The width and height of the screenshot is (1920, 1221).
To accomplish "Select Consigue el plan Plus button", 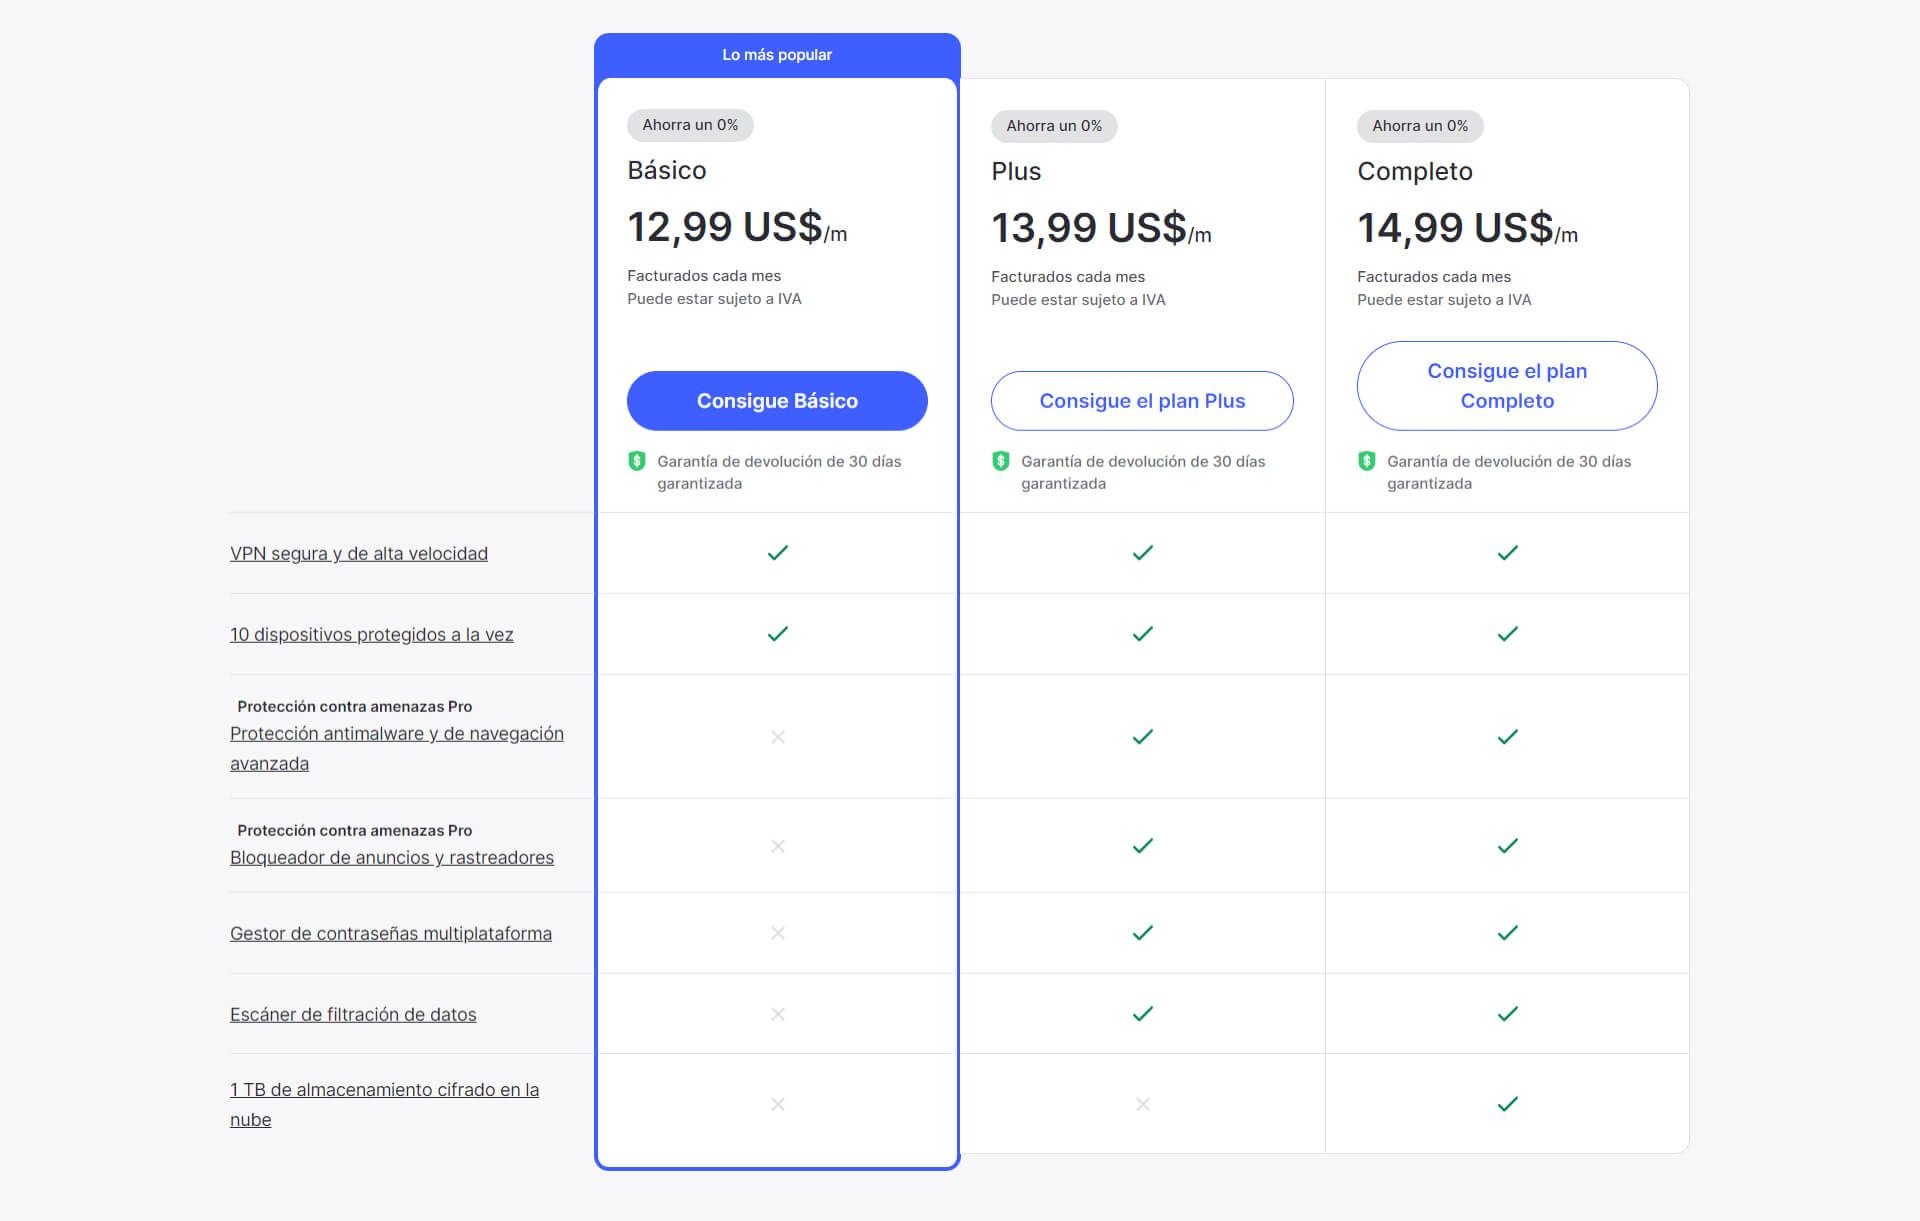I will click(1142, 401).
